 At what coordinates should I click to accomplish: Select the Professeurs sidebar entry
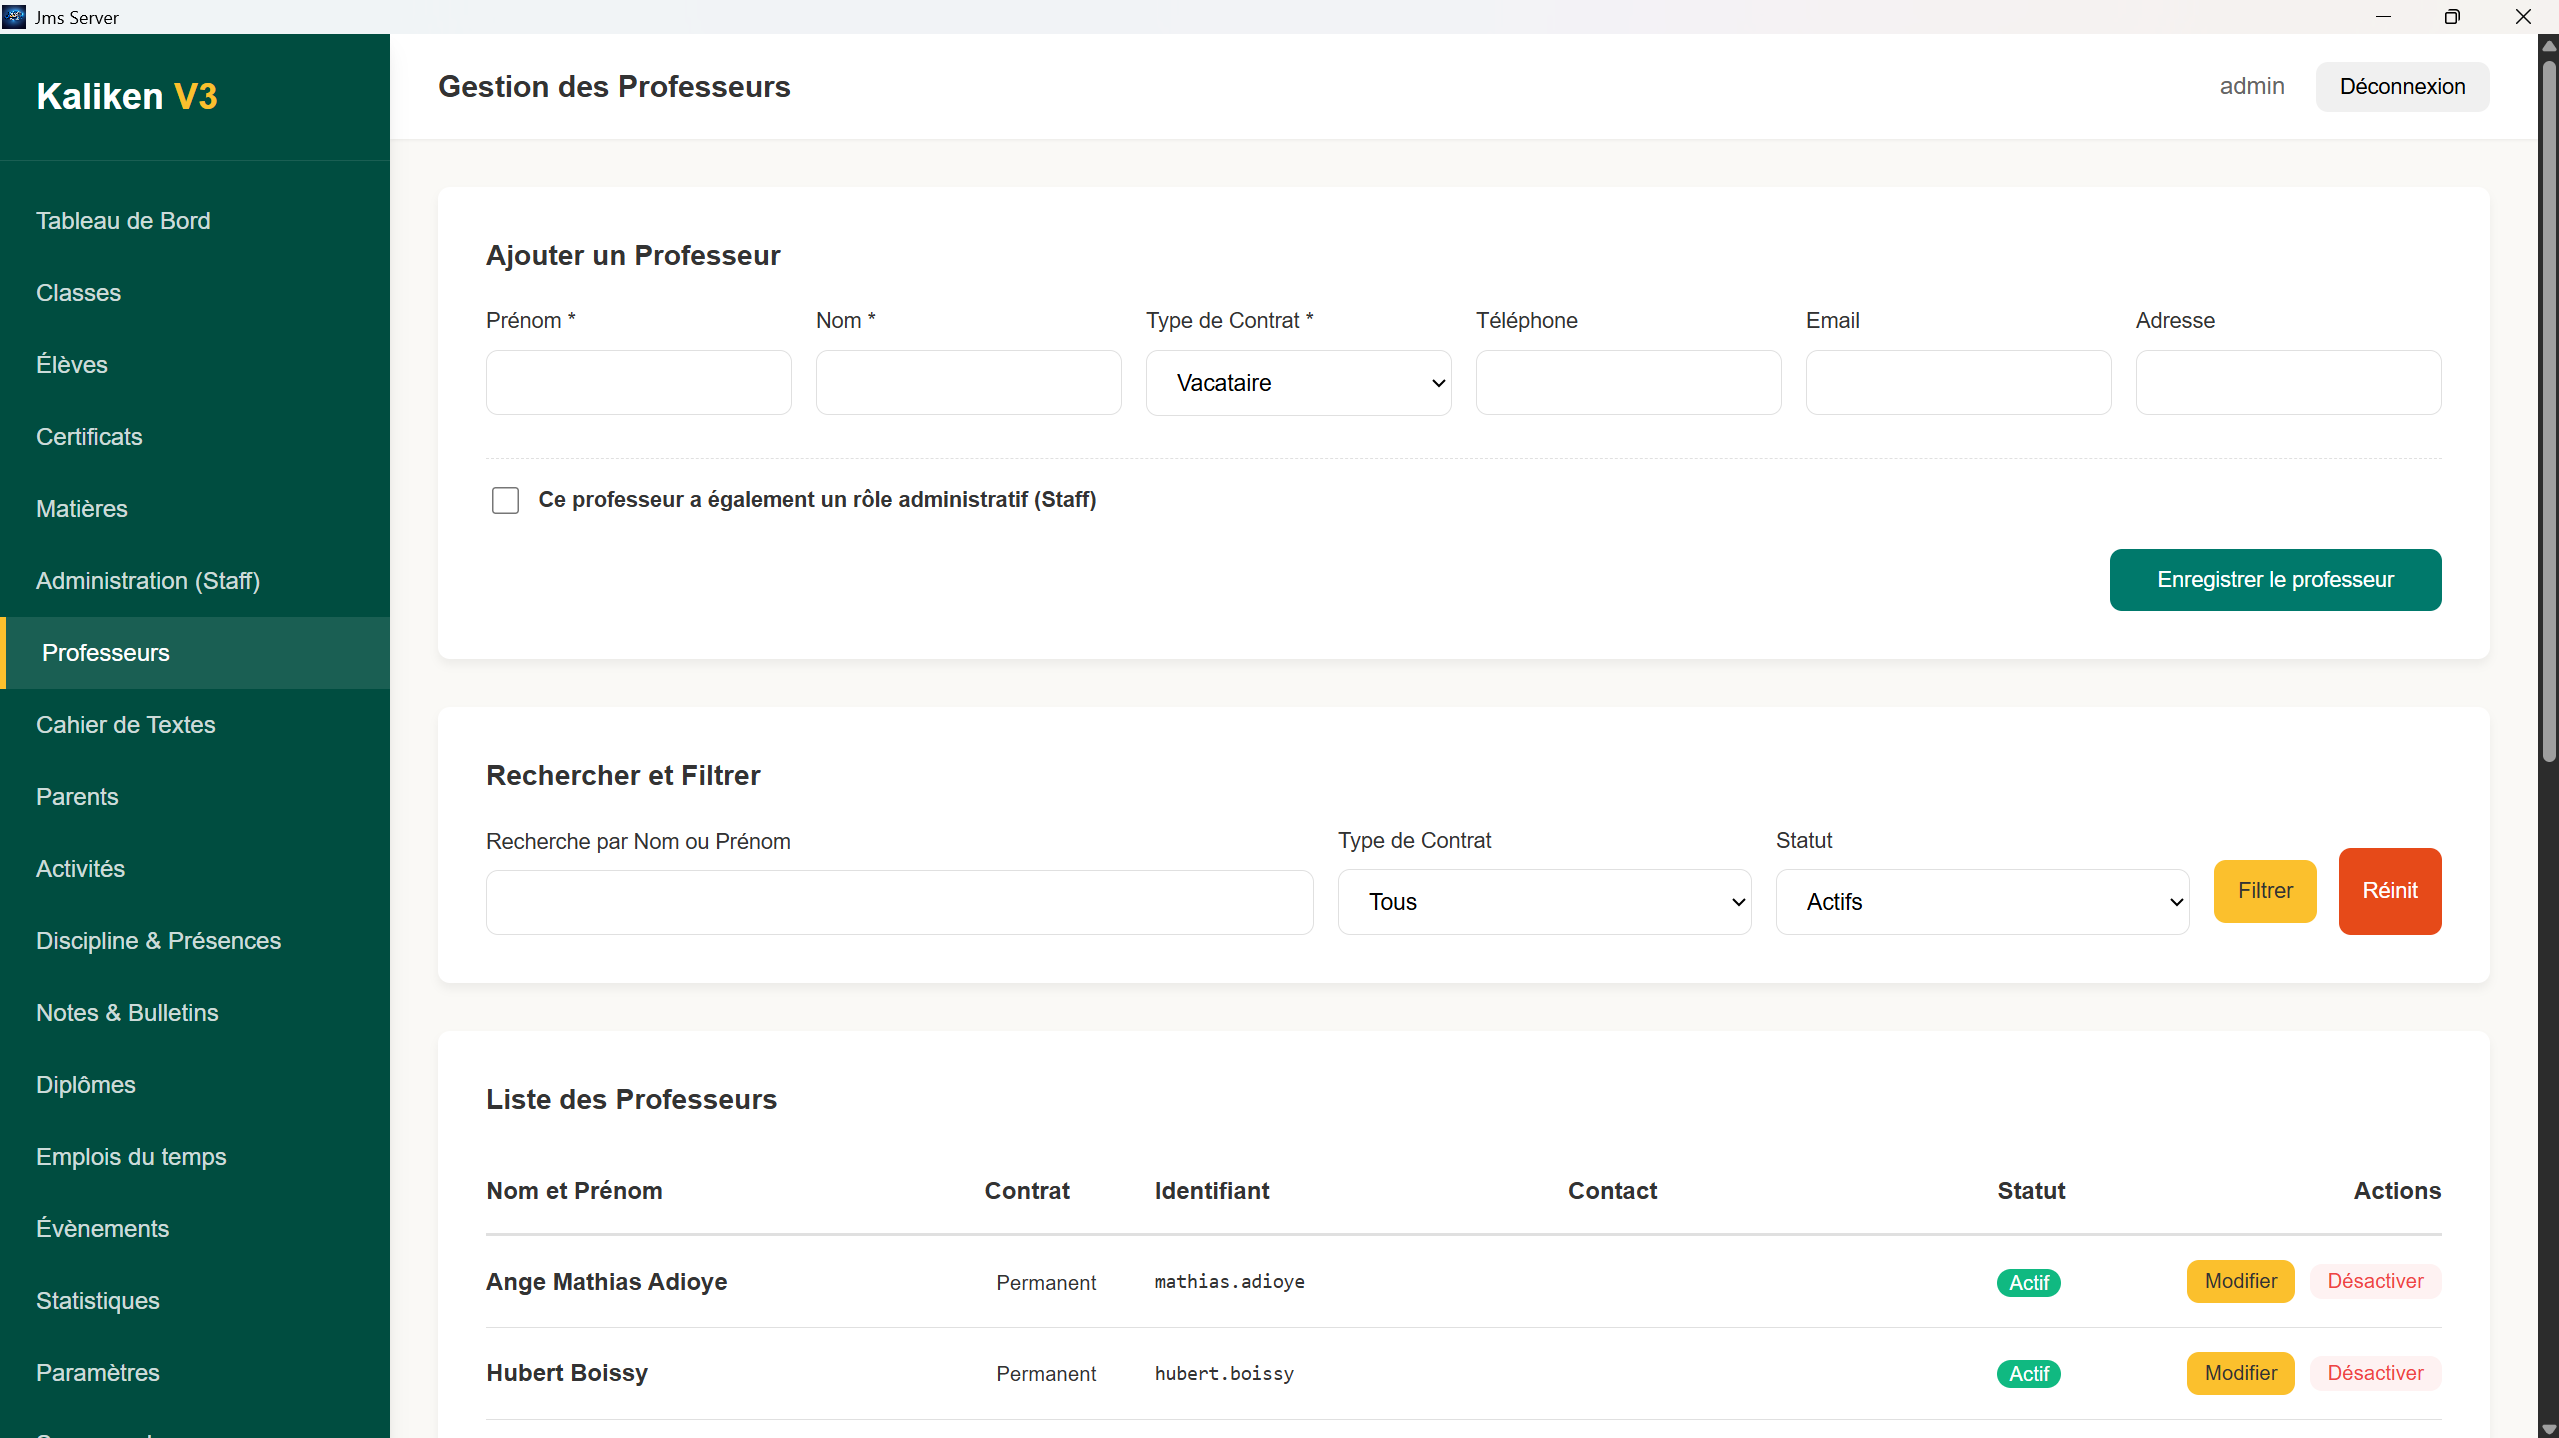click(x=105, y=652)
